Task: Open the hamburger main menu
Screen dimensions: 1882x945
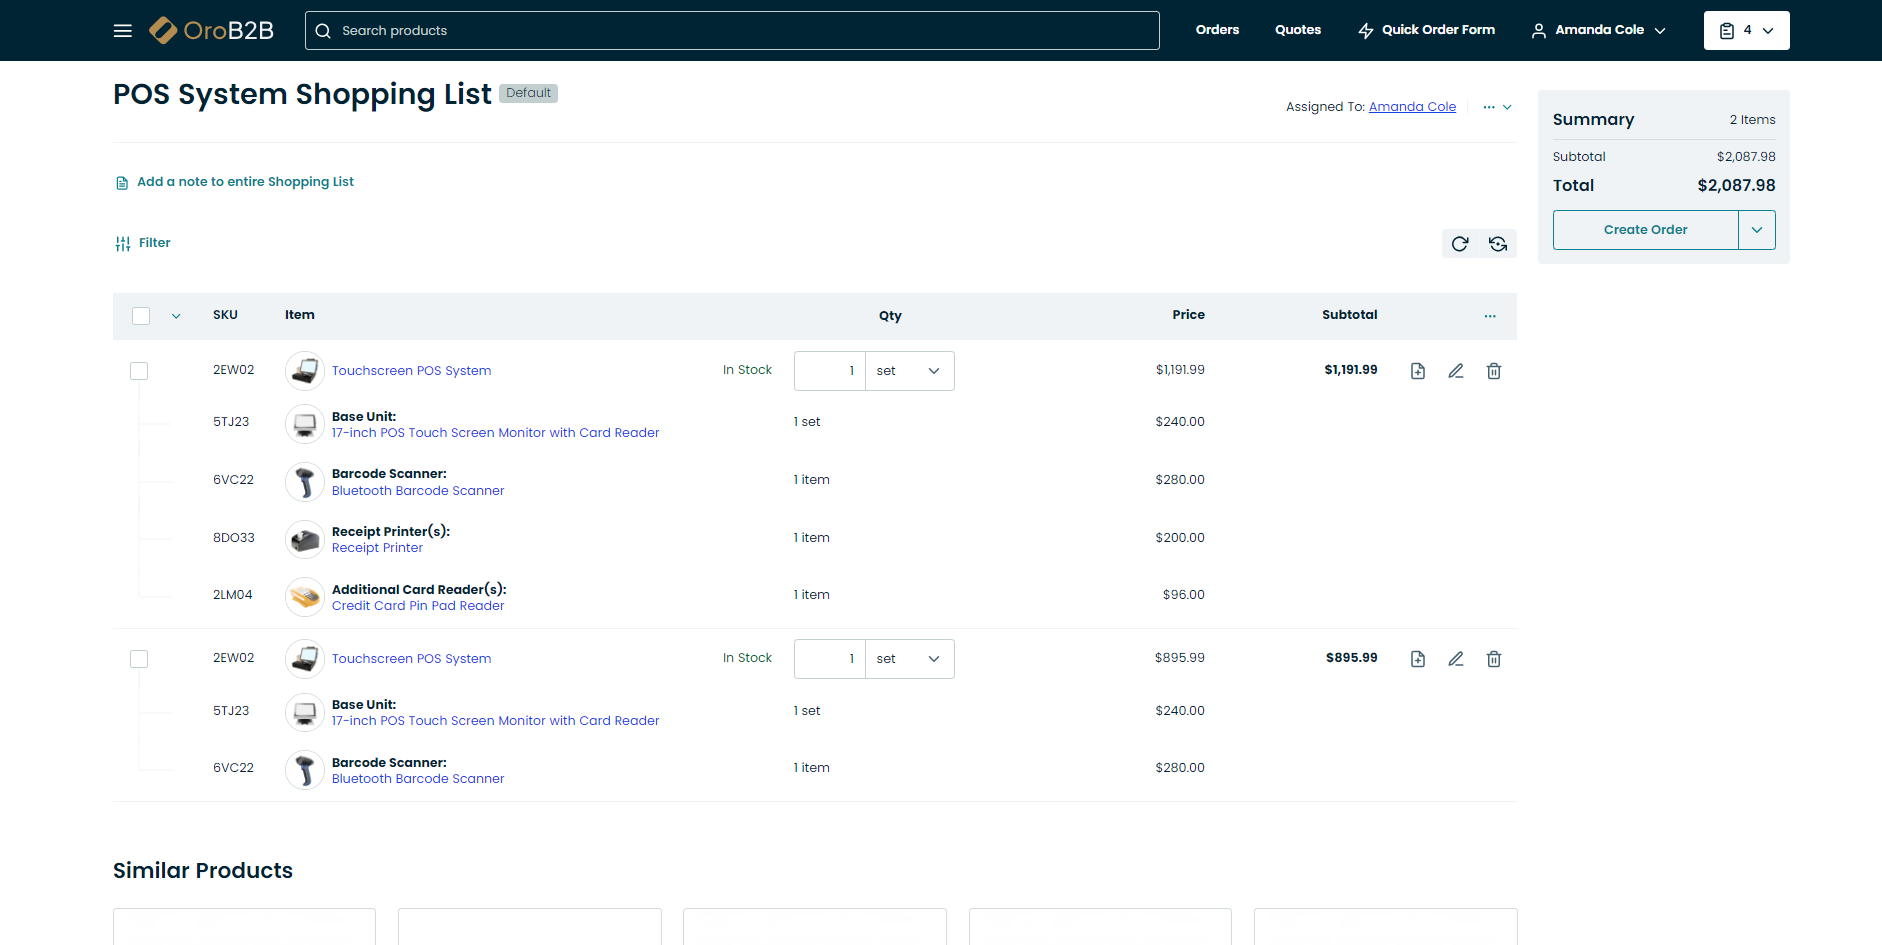Action: click(x=123, y=31)
